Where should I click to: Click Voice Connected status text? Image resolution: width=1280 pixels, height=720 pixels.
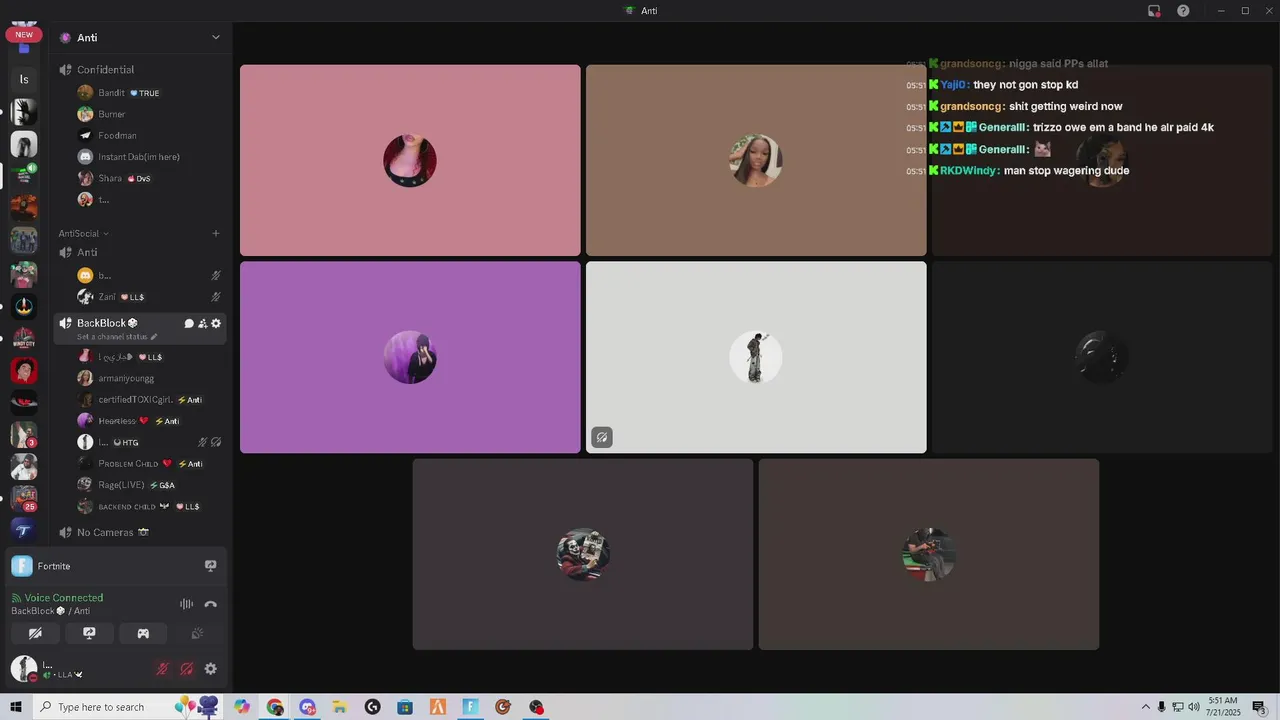pyautogui.click(x=63, y=598)
